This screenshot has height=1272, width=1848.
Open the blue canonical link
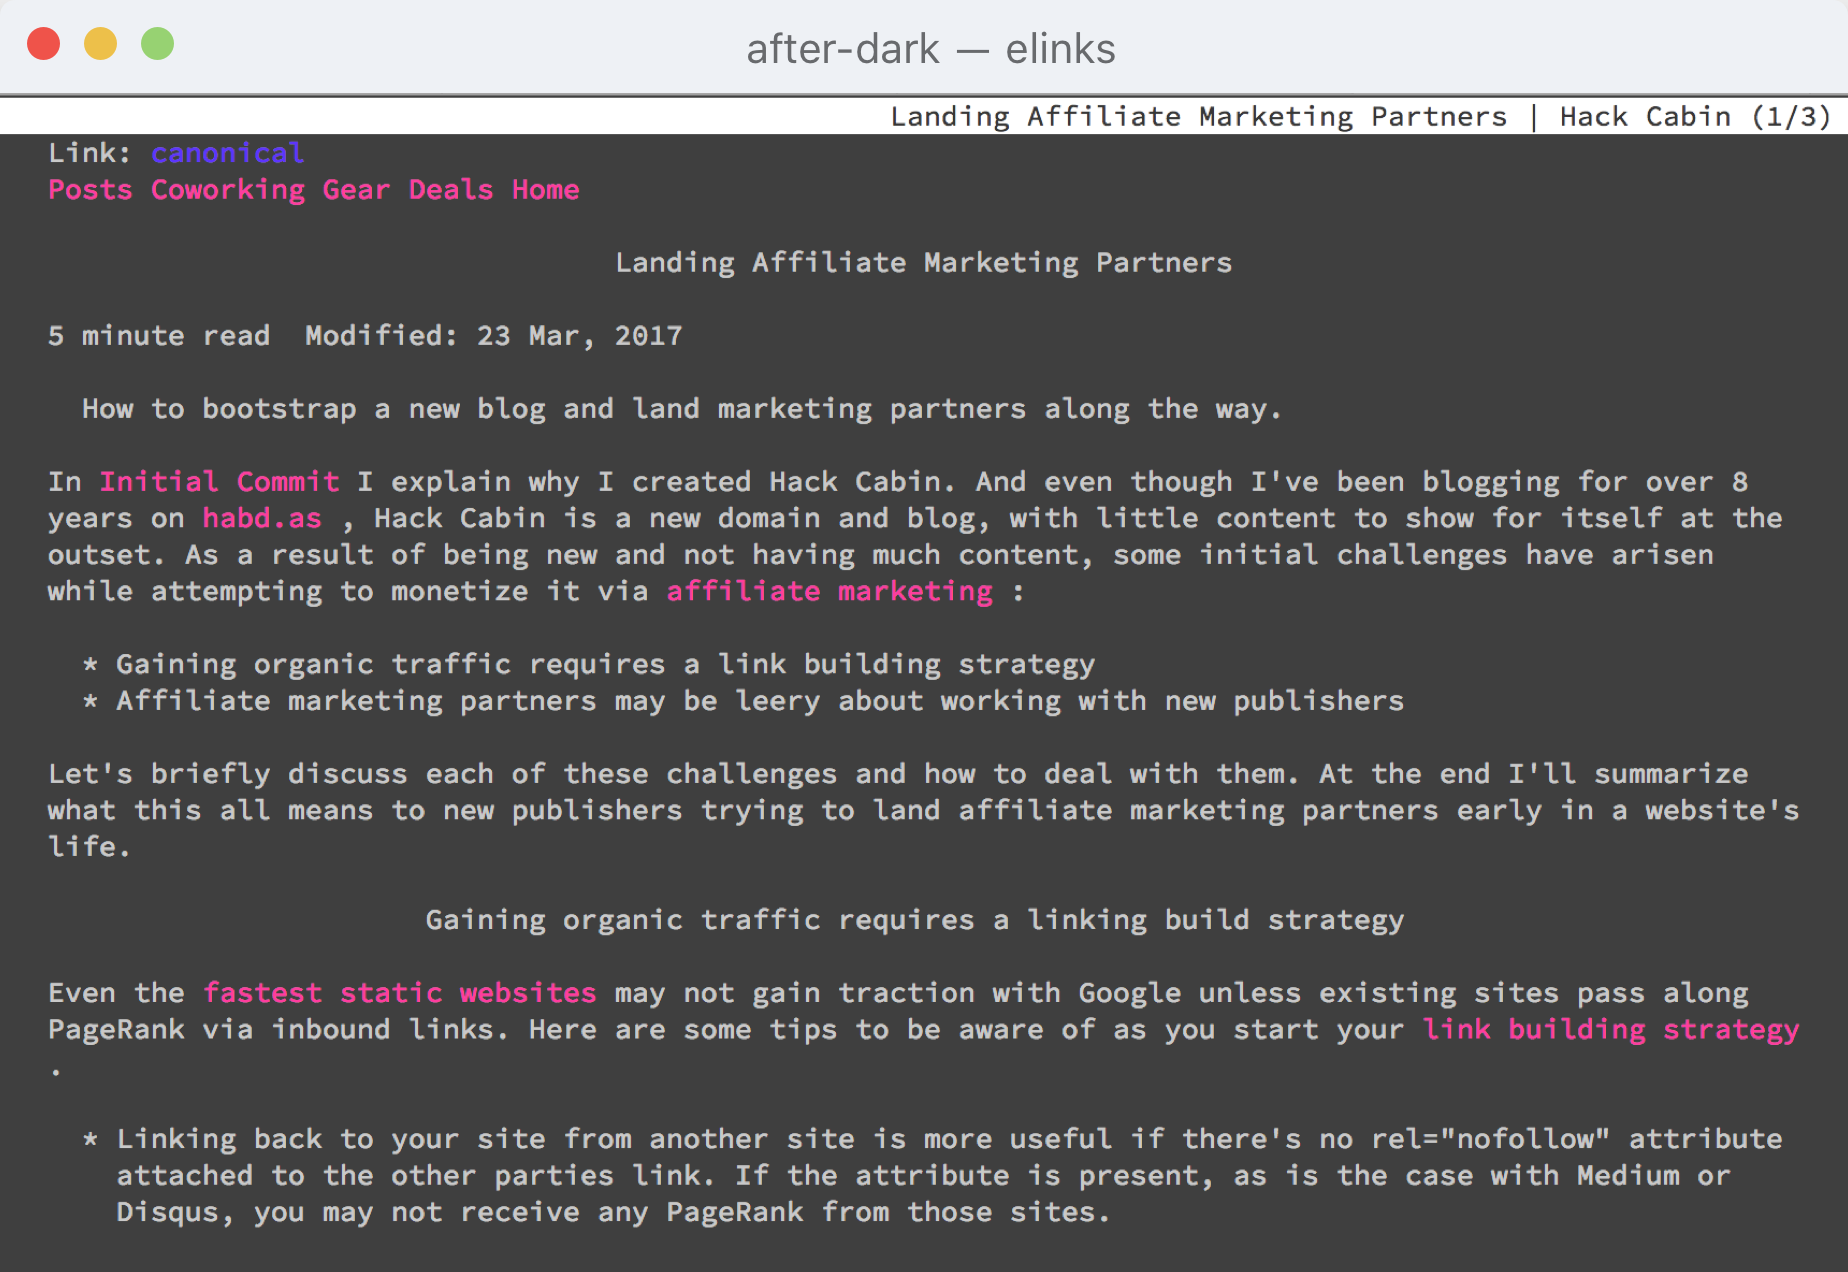tap(227, 153)
